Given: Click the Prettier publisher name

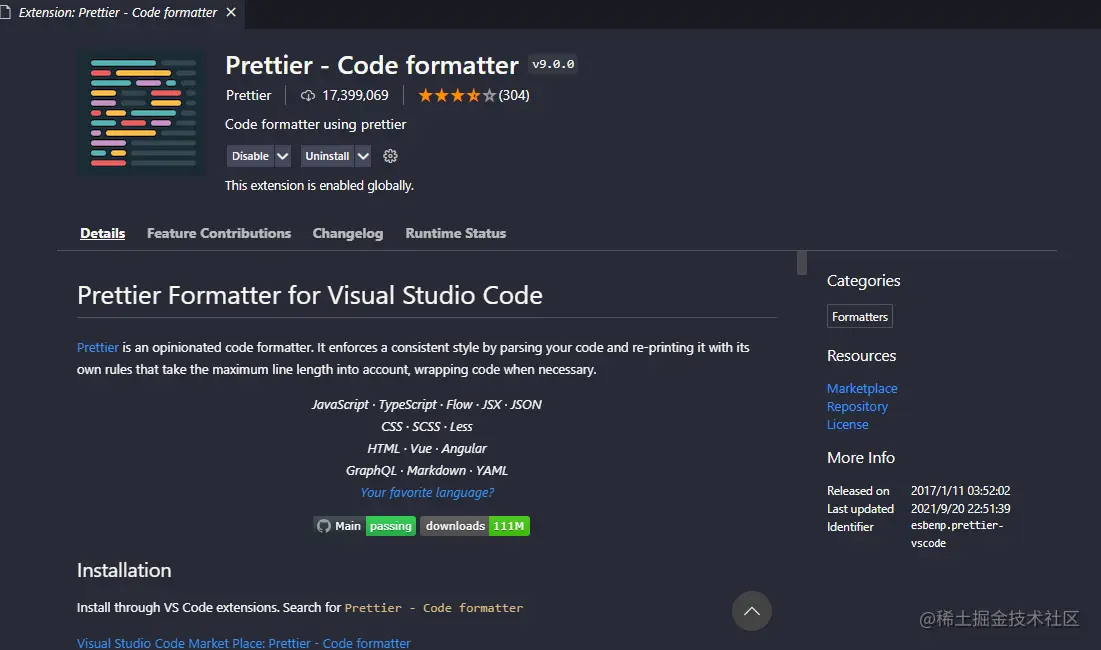Looking at the screenshot, I should (249, 95).
